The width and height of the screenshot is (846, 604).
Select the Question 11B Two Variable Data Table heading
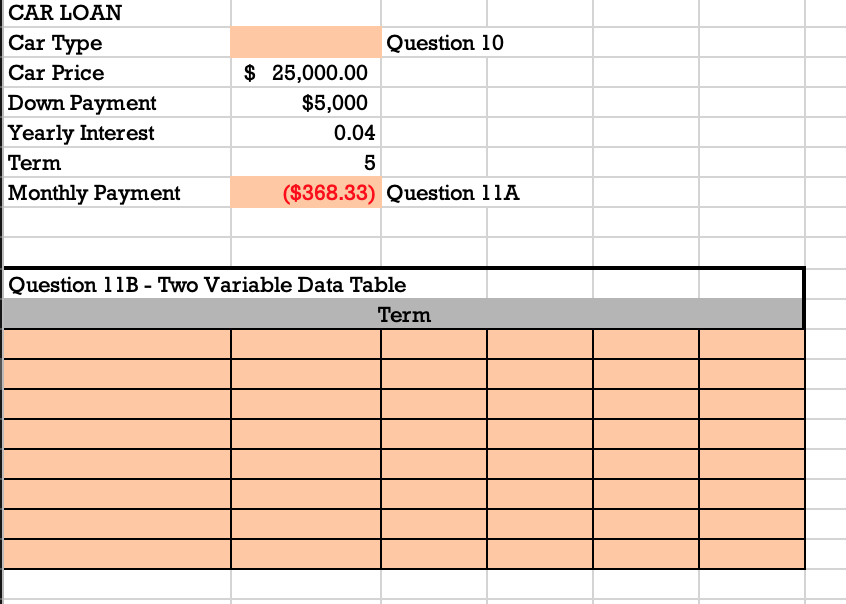coord(207,285)
